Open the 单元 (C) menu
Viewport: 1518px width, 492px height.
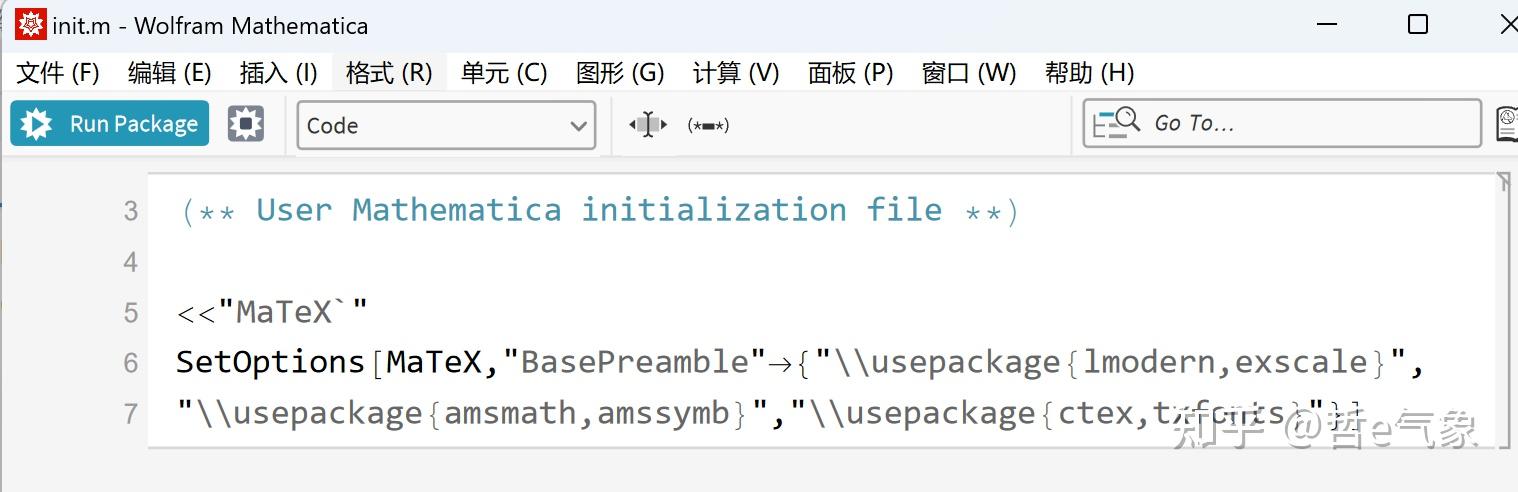504,73
